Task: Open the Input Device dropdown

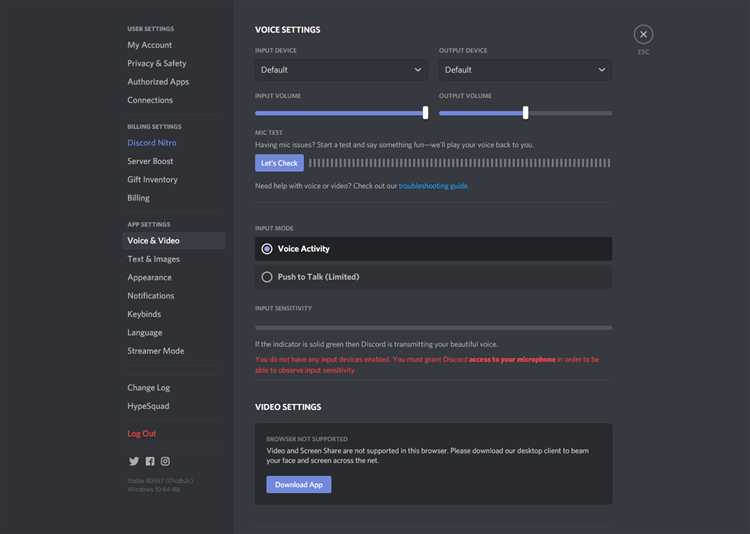Action: 341,70
